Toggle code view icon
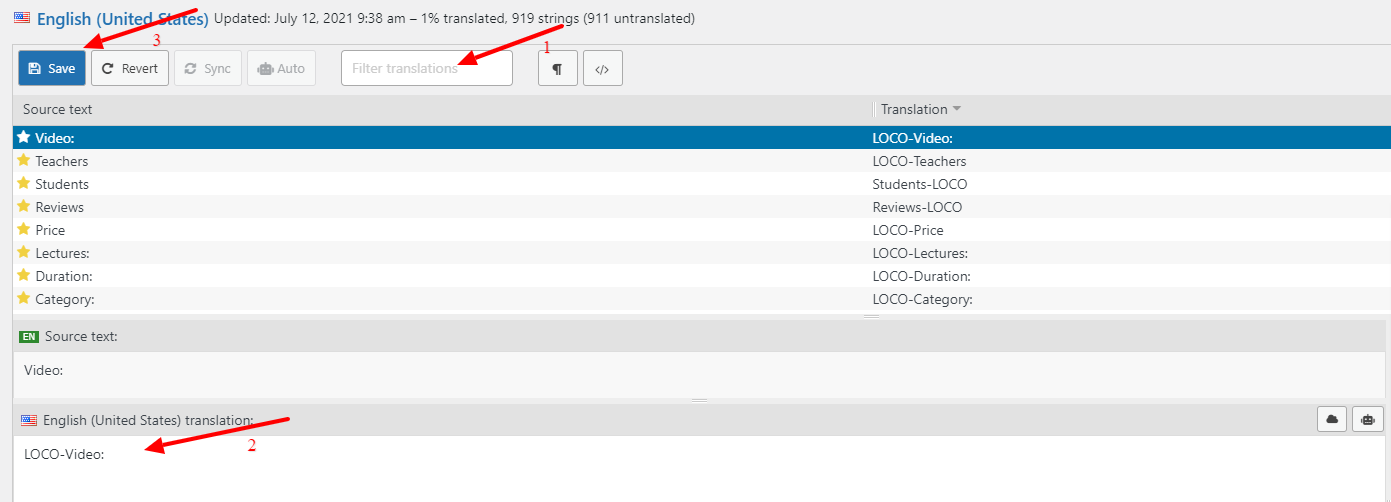1391x502 pixels. tap(602, 69)
